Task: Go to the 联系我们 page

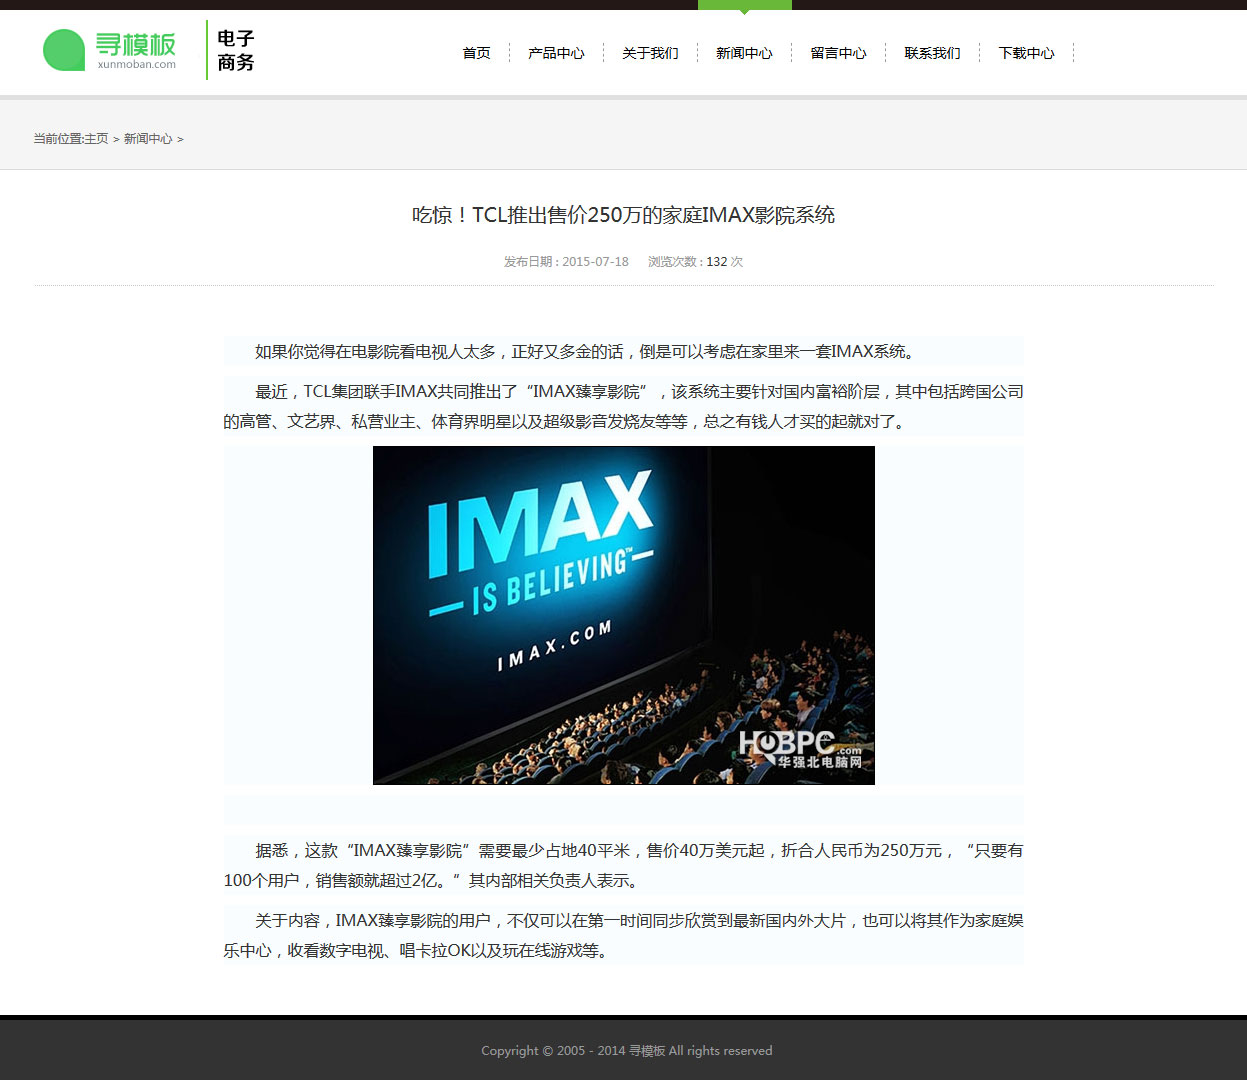Action: pos(932,53)
